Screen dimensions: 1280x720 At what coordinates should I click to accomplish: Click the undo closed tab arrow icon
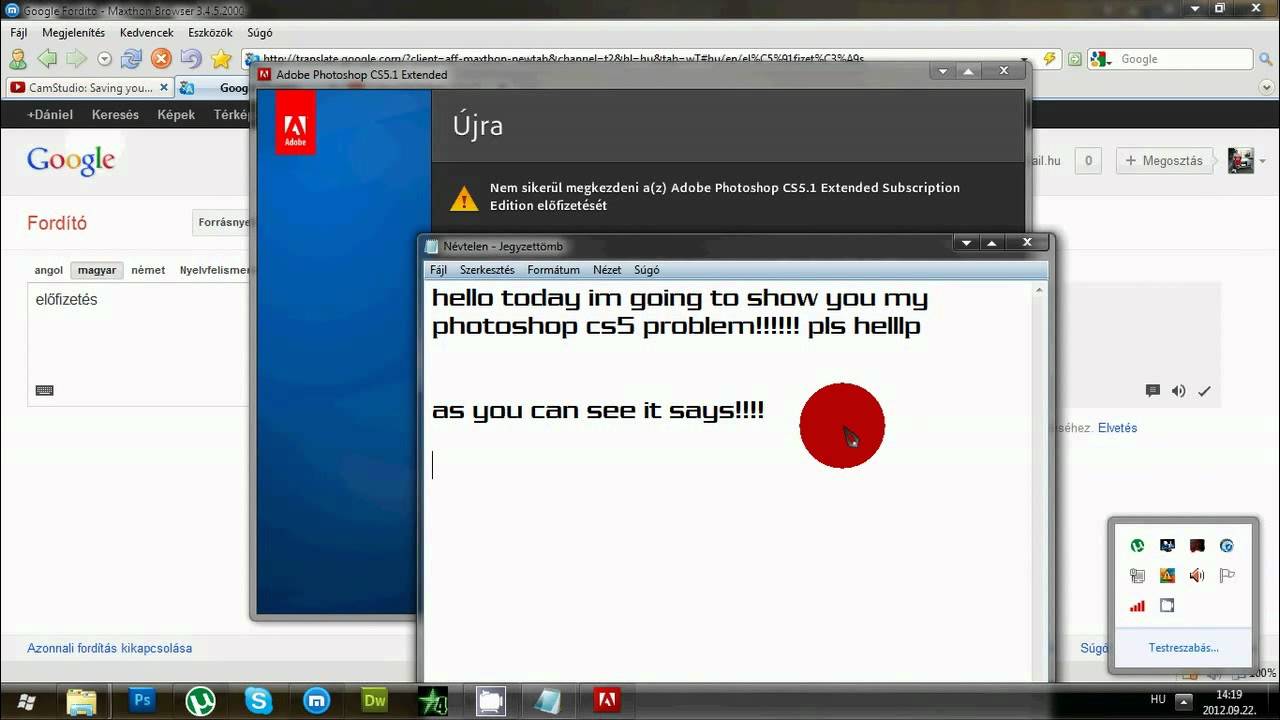coord(191,59)
